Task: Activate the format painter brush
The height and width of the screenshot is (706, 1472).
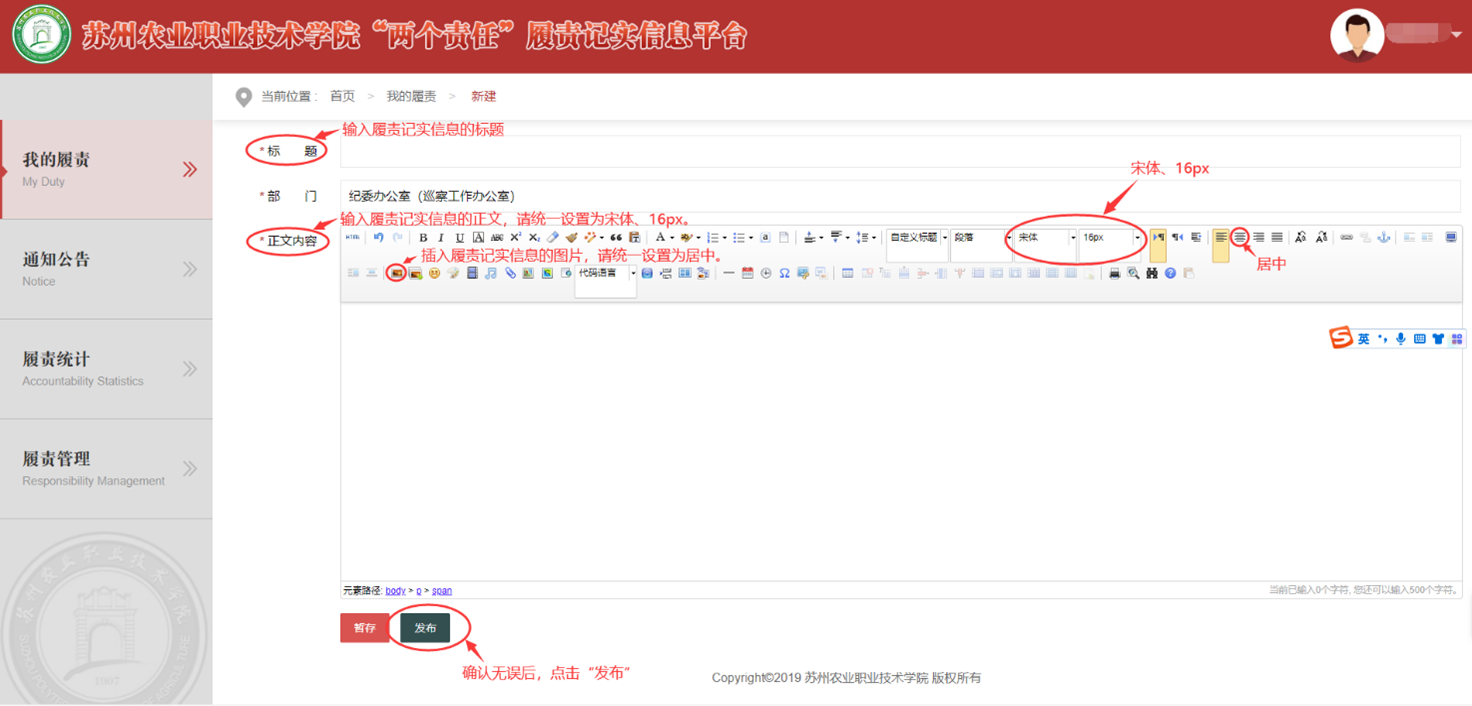Action: (x=571, y=237)
